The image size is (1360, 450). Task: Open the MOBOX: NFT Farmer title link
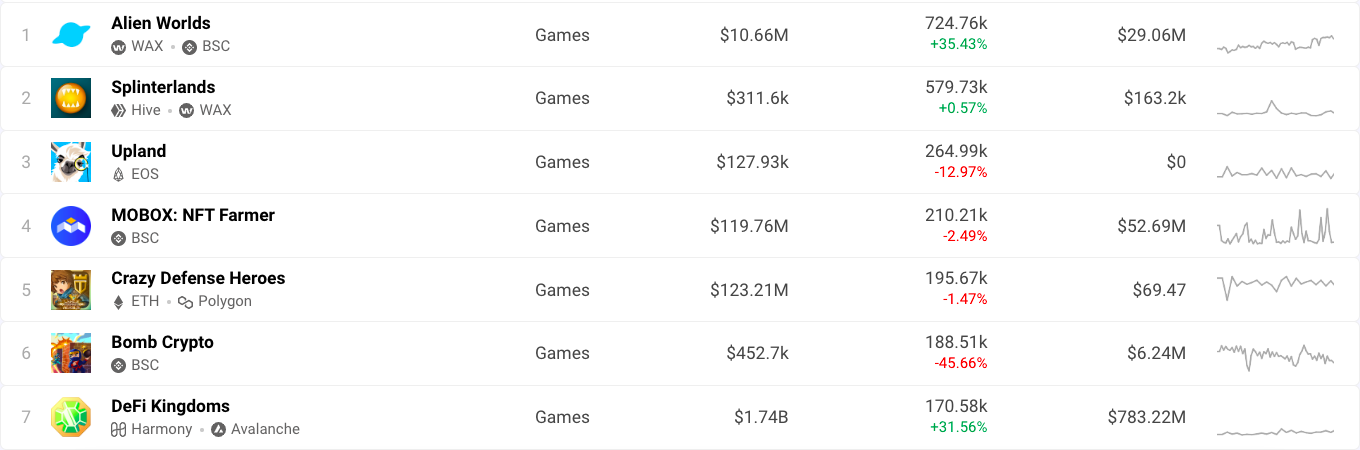193,215
